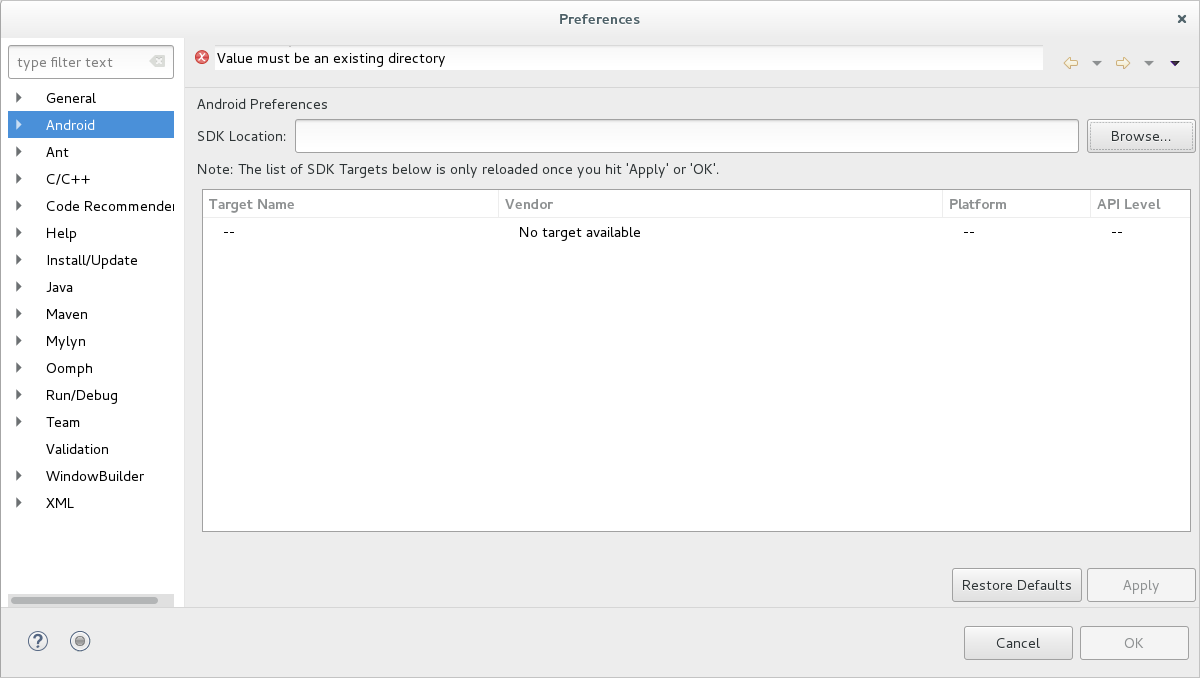Select Team preferences category
Image resolution: width=1200 pixels, height=678 pixels.
(63, 422)
